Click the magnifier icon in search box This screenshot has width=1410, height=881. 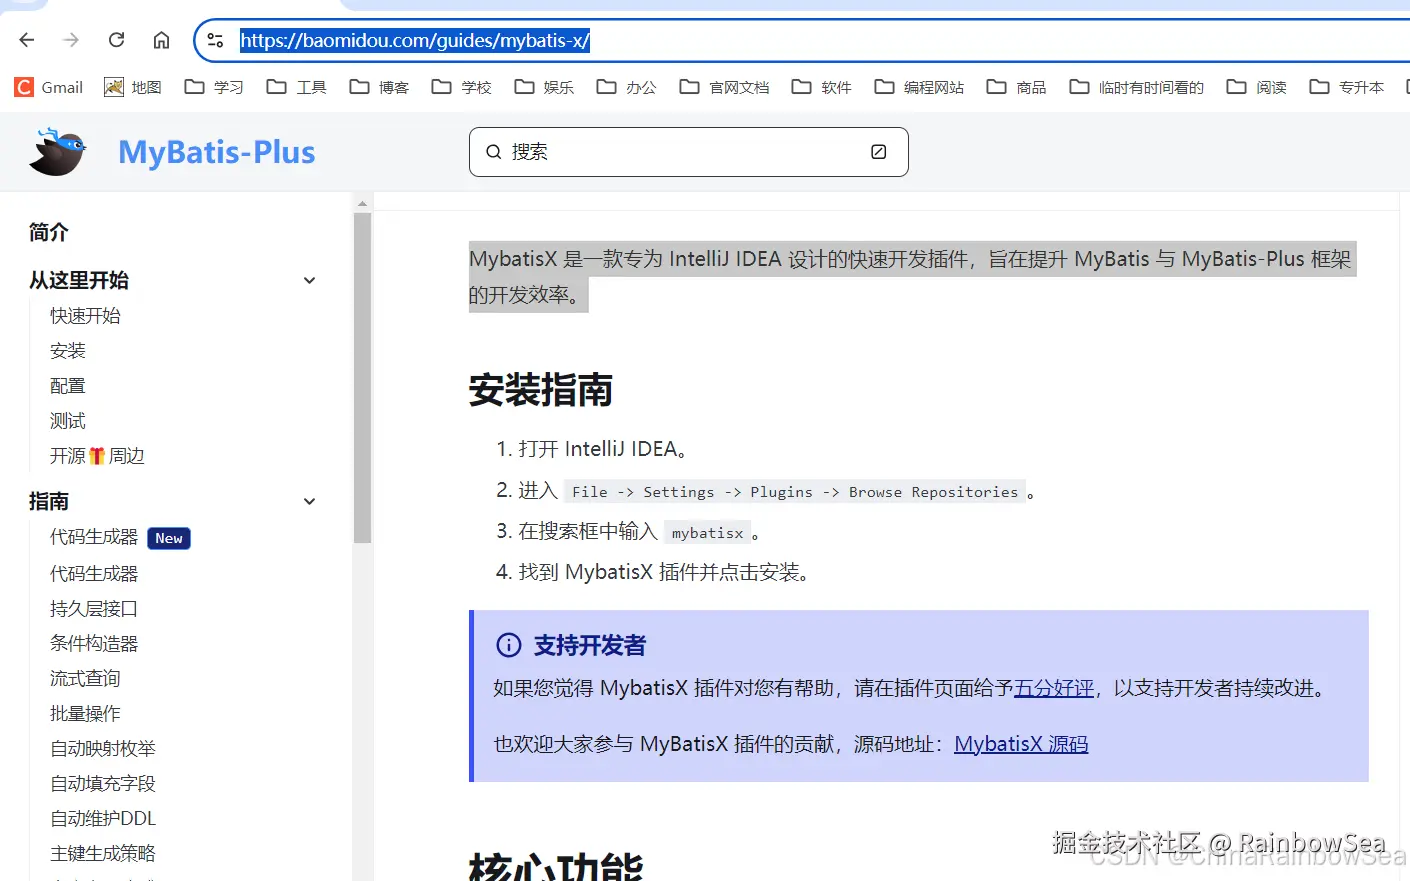(x=493, y=152)
